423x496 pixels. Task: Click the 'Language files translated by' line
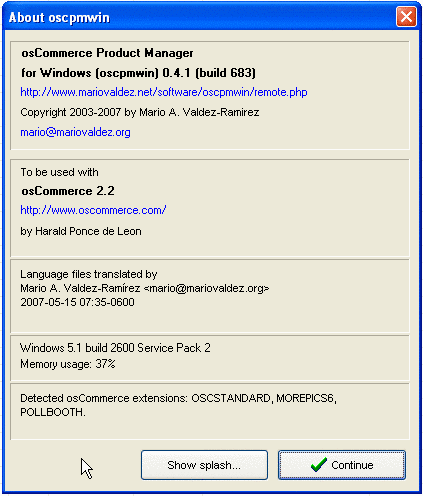89,274
